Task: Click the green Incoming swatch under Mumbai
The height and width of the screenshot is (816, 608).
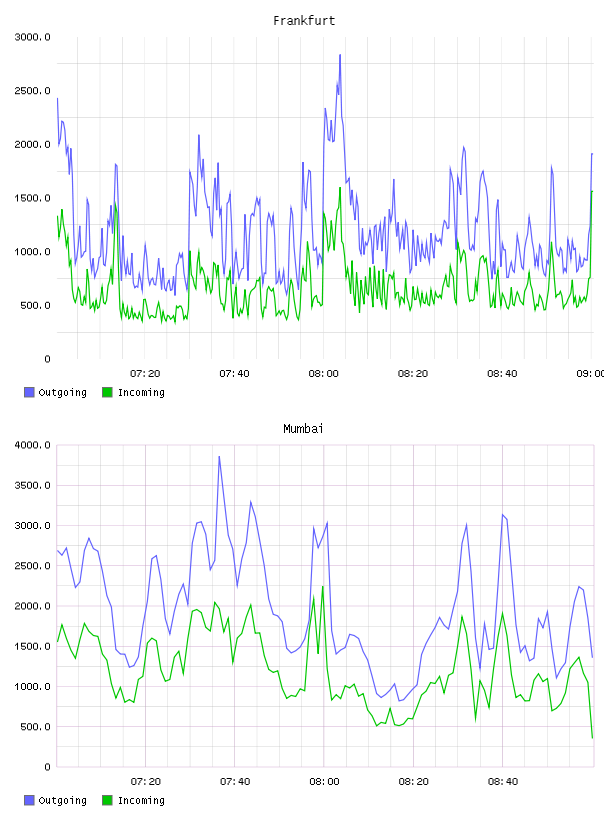Action: [x=107, y=800]
